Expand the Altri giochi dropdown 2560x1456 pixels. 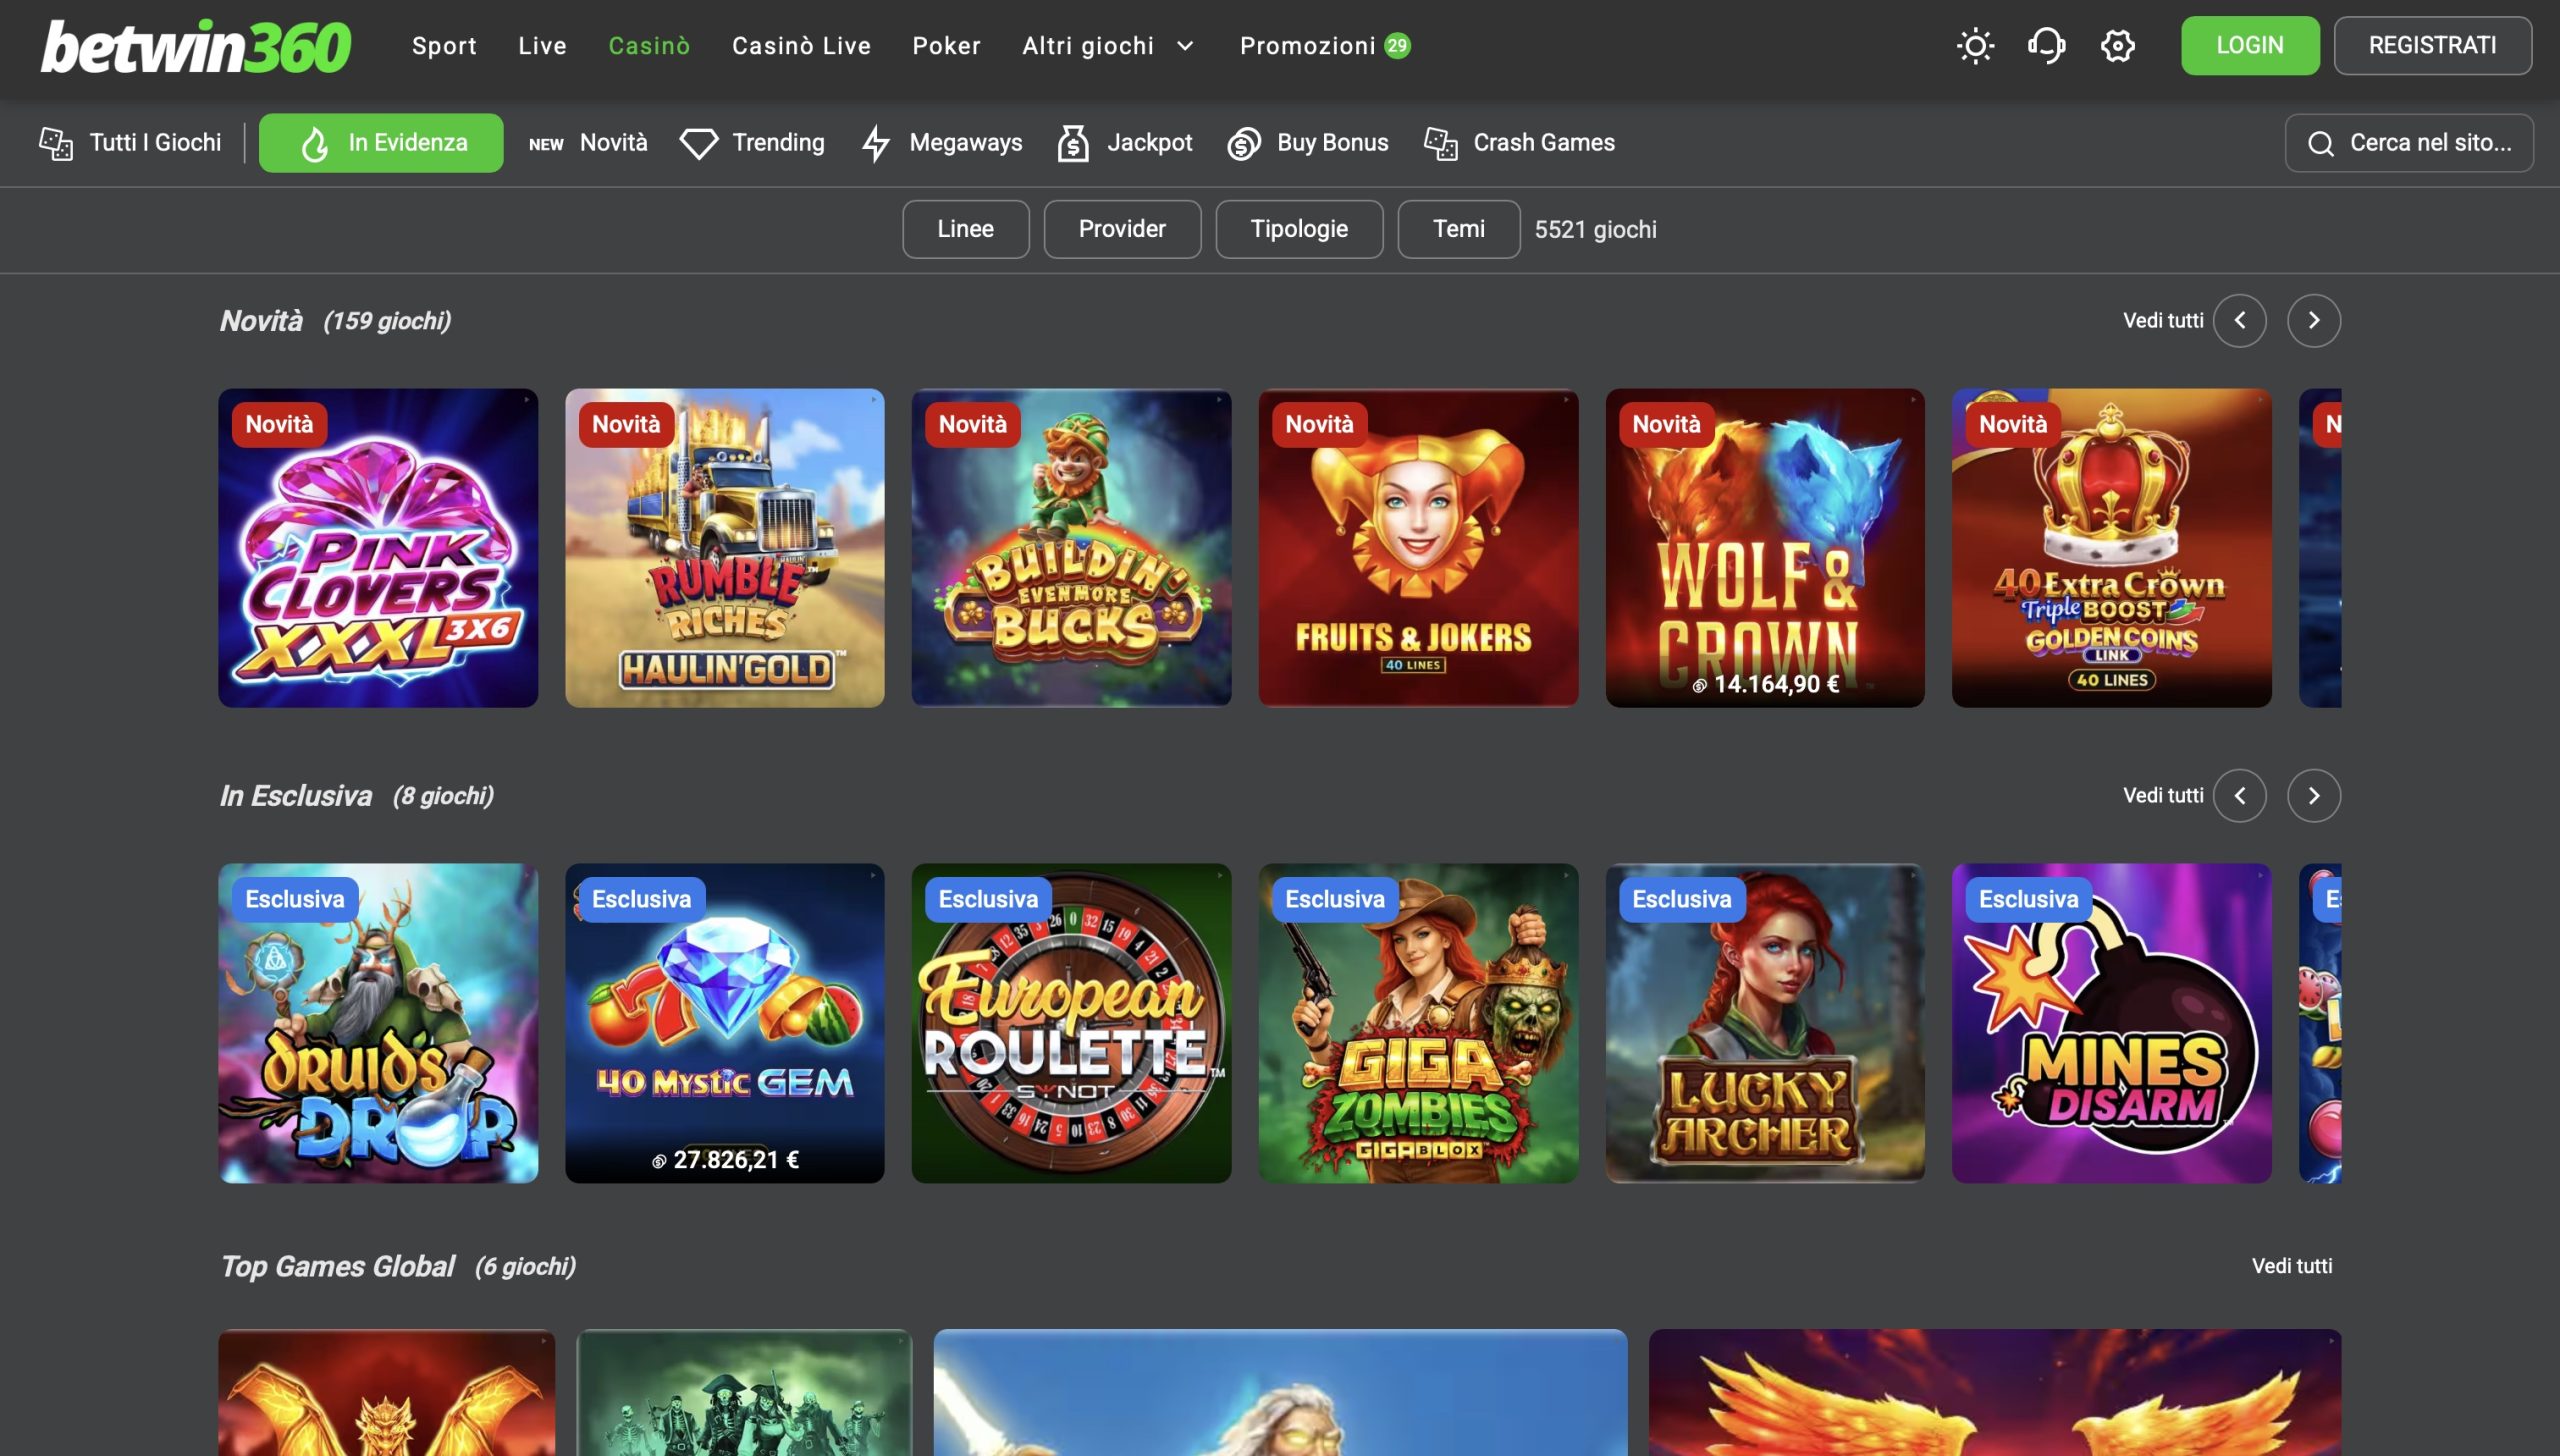click(x=1108, y=46)
